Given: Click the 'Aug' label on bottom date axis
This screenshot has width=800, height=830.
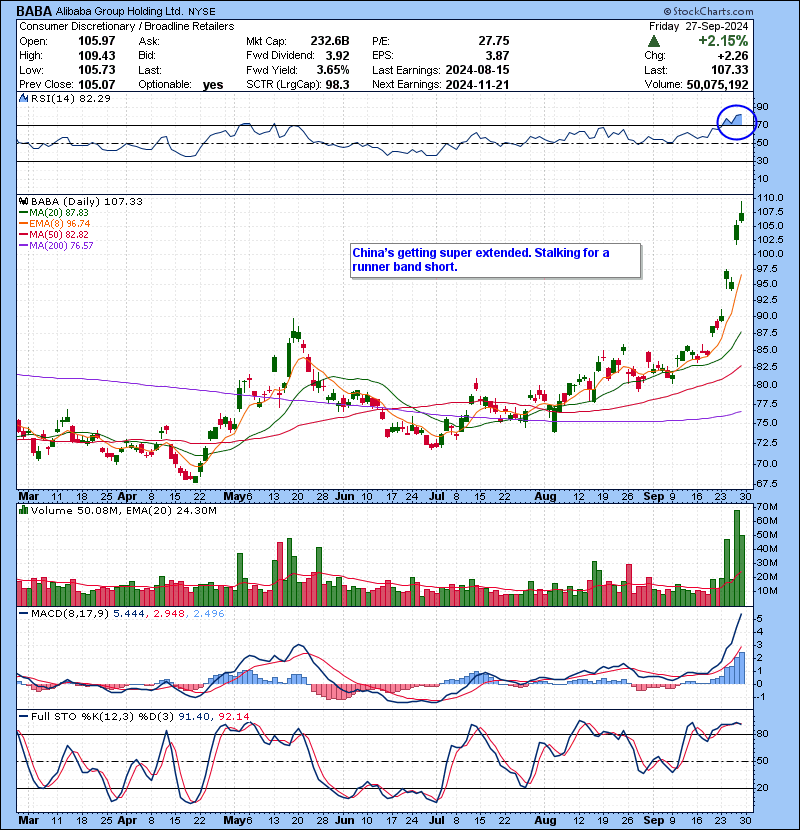Looking at the screenshot, I should click(x=545, y=820).
